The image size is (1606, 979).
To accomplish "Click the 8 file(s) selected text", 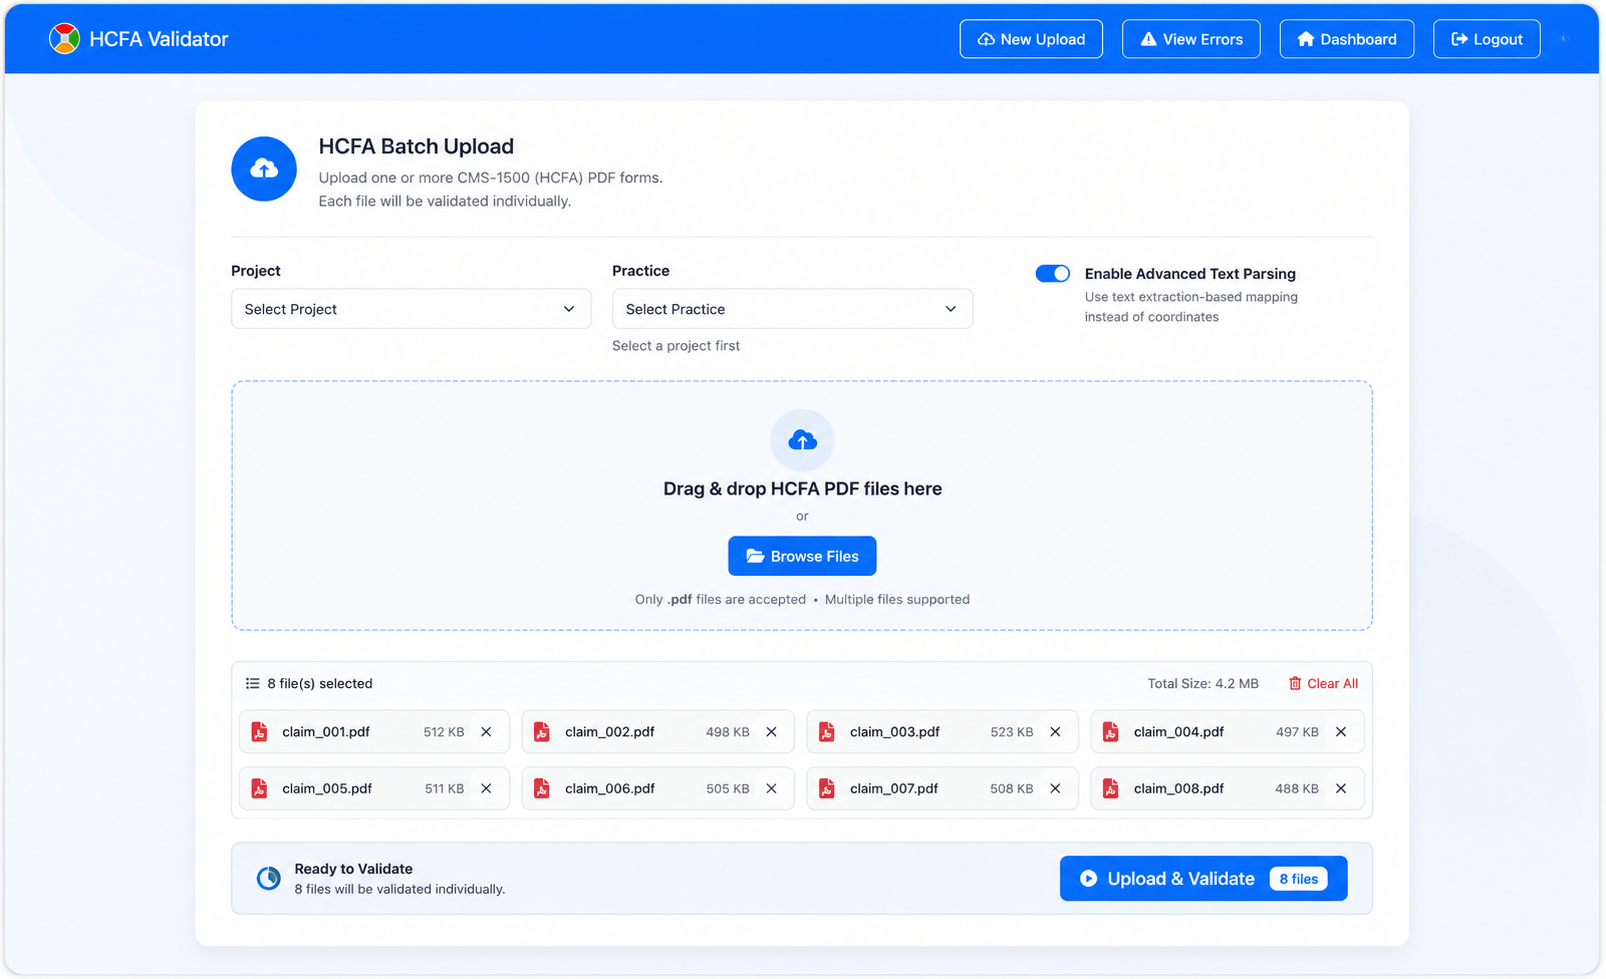I will pyautogui.click(x=320, y=684).
